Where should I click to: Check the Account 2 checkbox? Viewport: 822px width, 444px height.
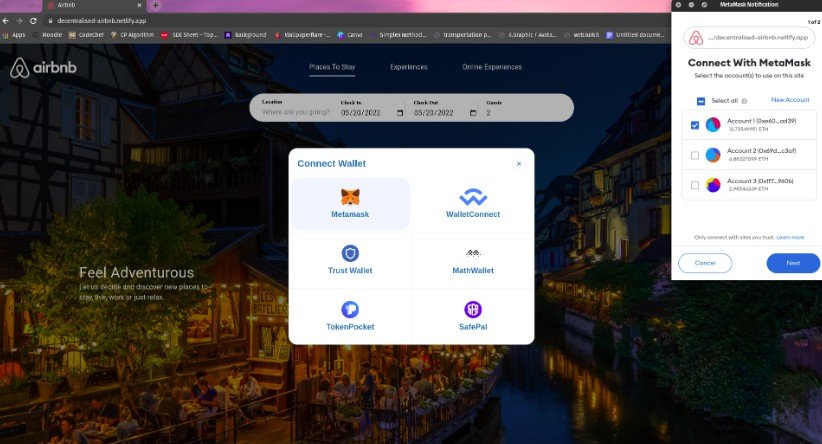coord(695,156)
